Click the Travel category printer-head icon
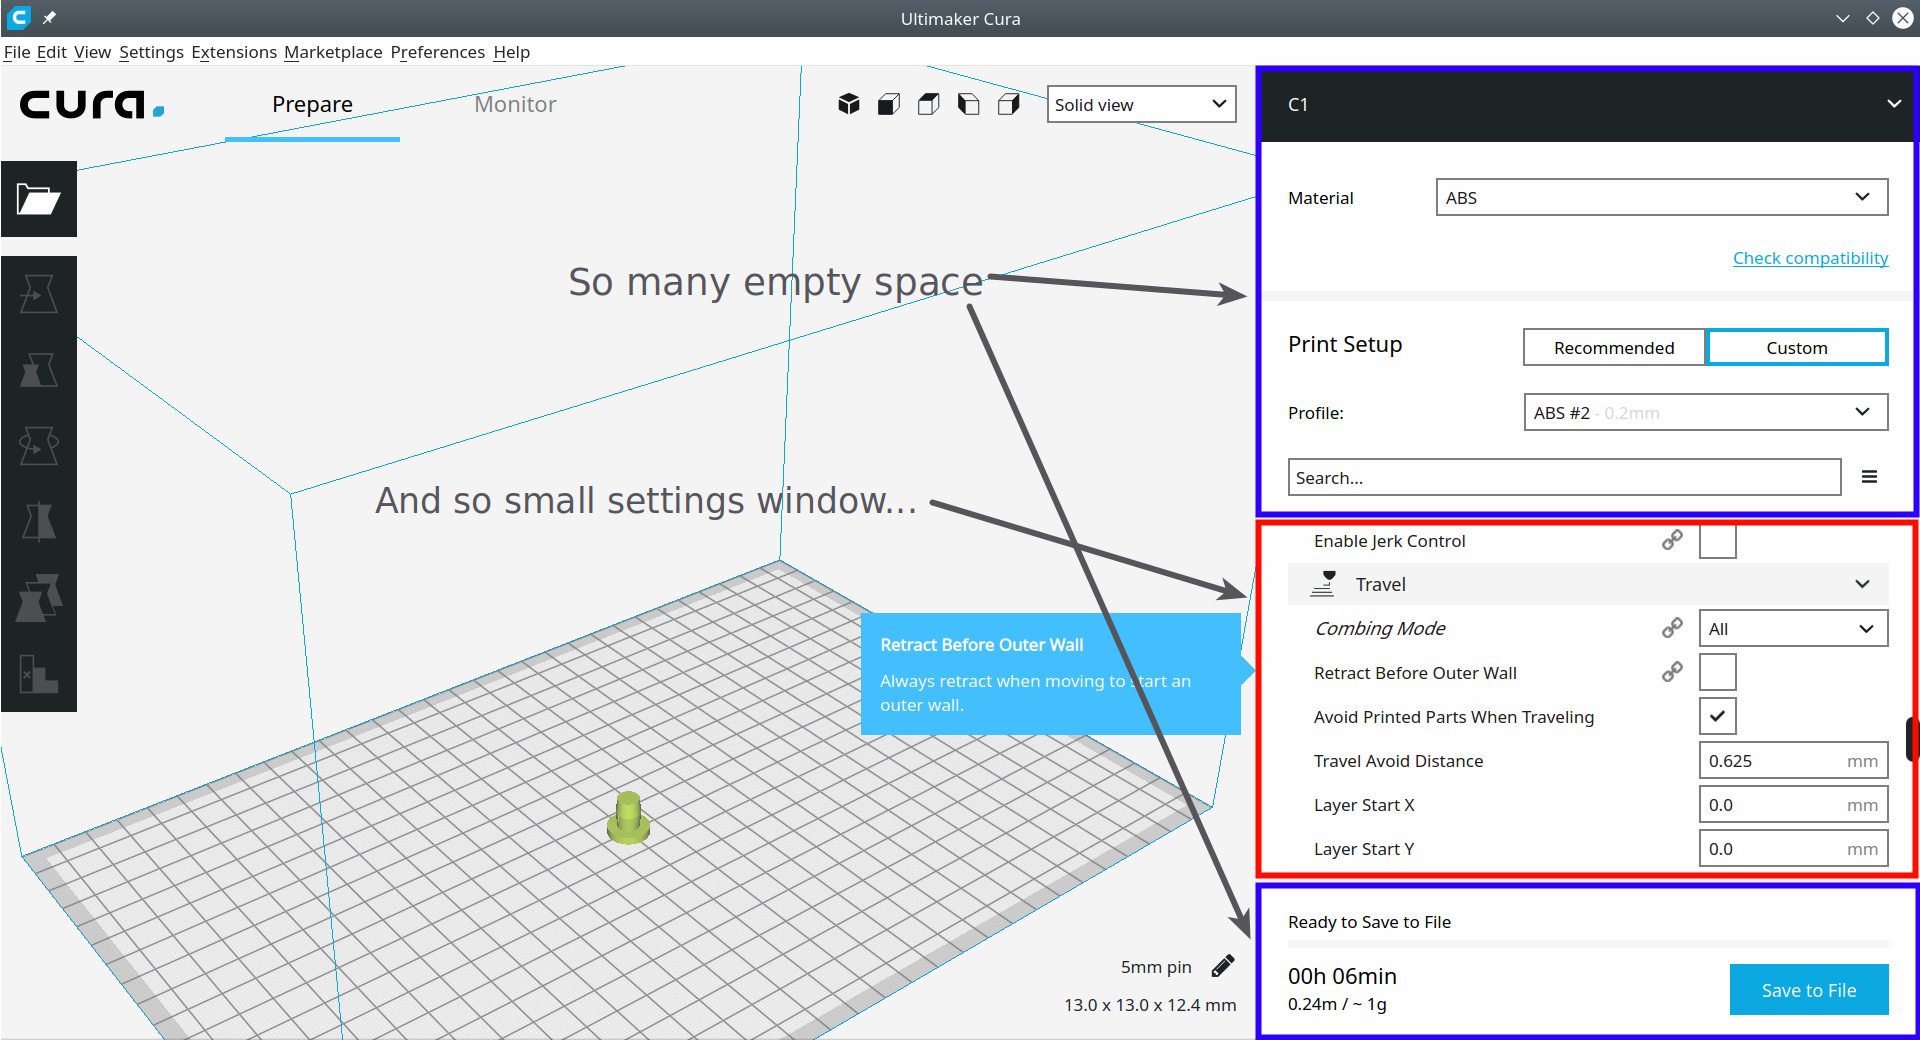This screenshot has height=1040, width=1920. pos(1323,584)
